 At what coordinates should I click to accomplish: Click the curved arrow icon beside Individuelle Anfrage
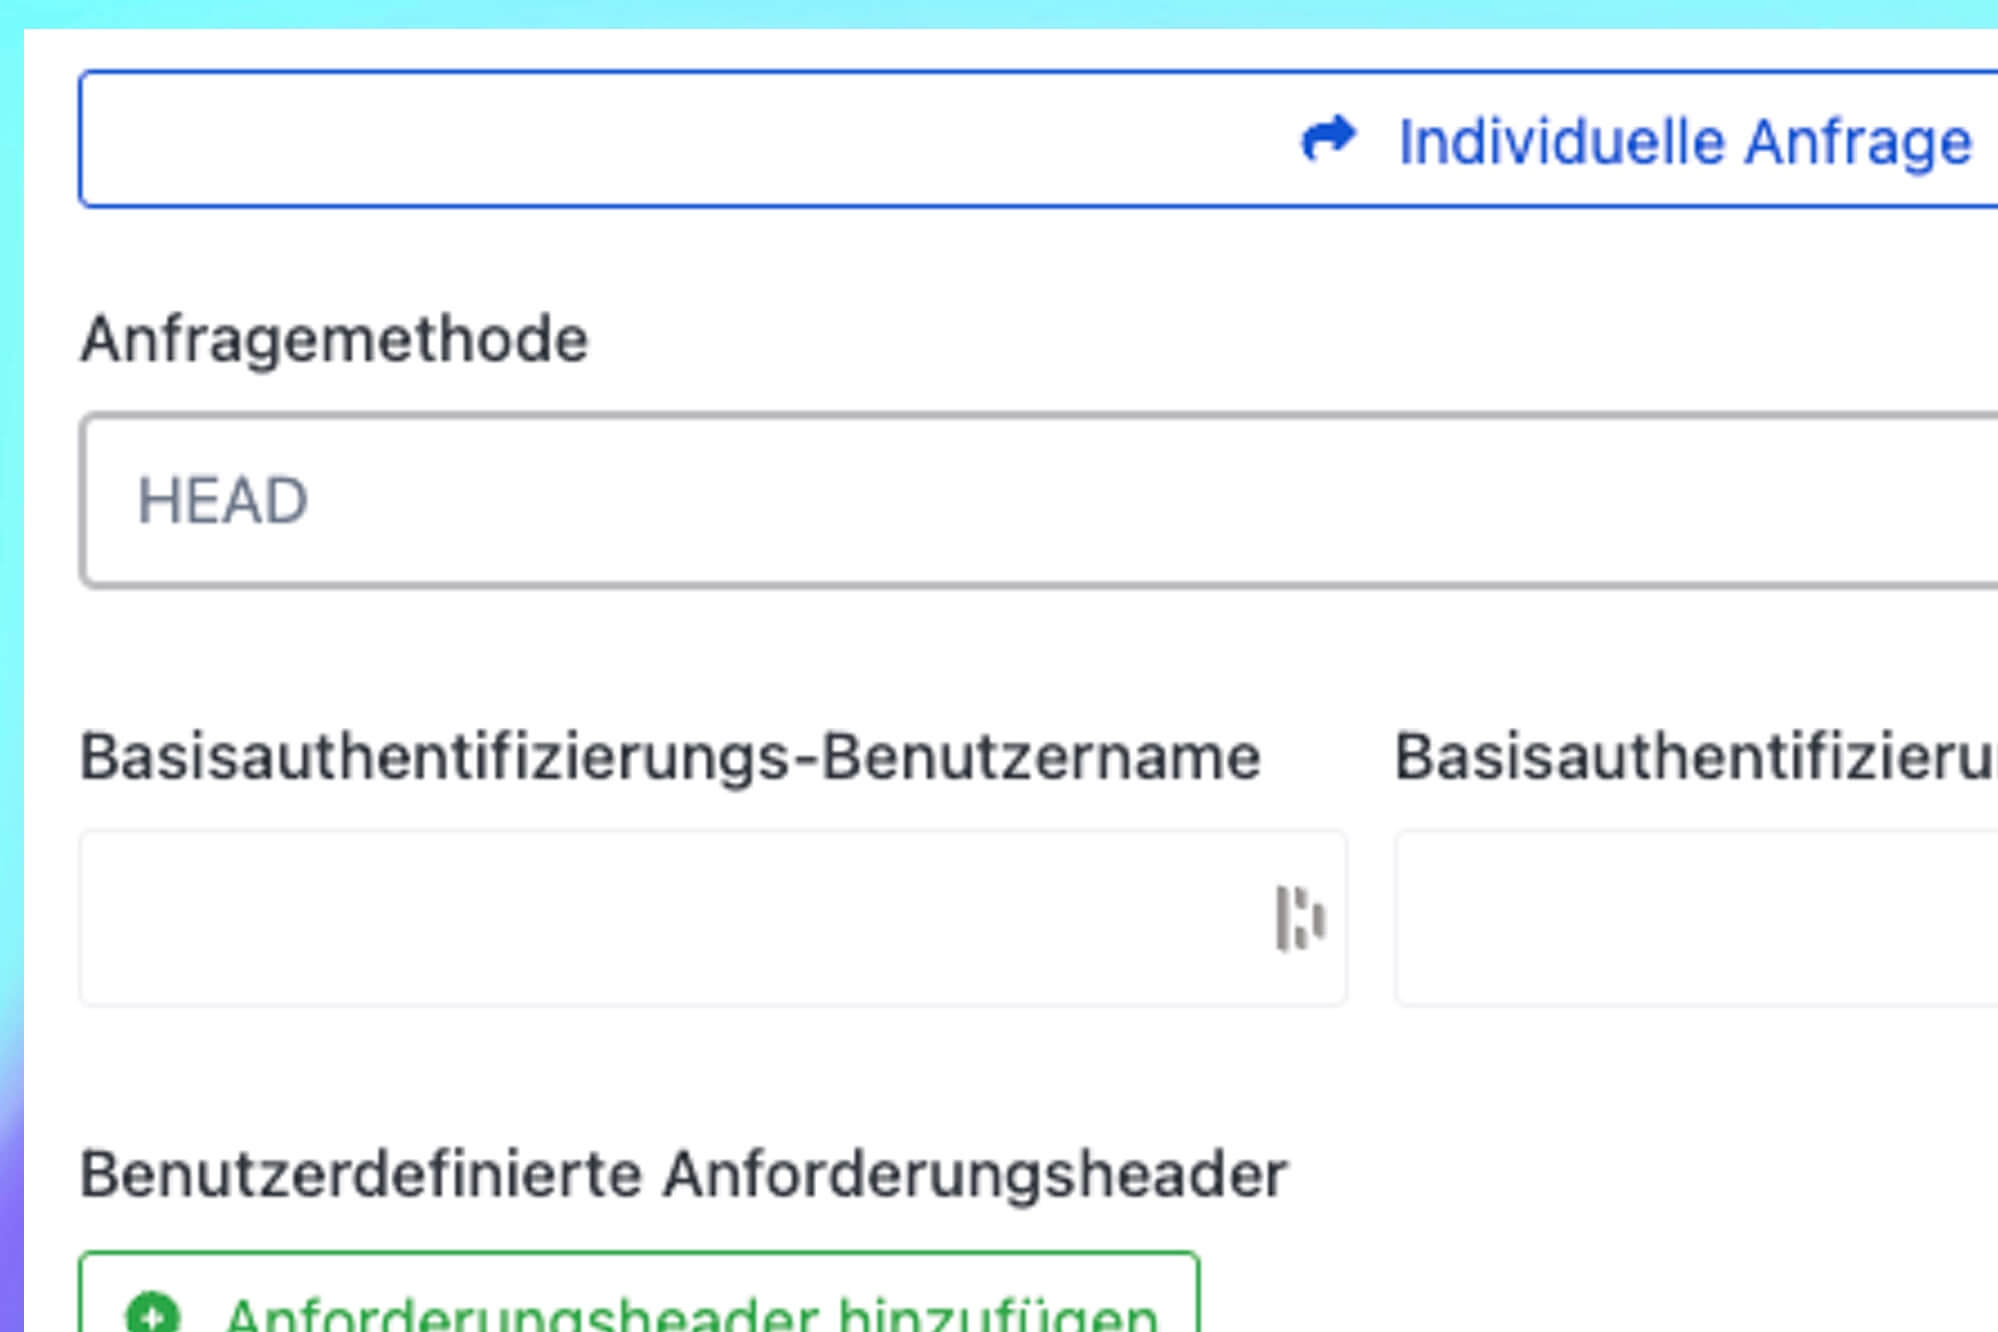(1328, 139)
